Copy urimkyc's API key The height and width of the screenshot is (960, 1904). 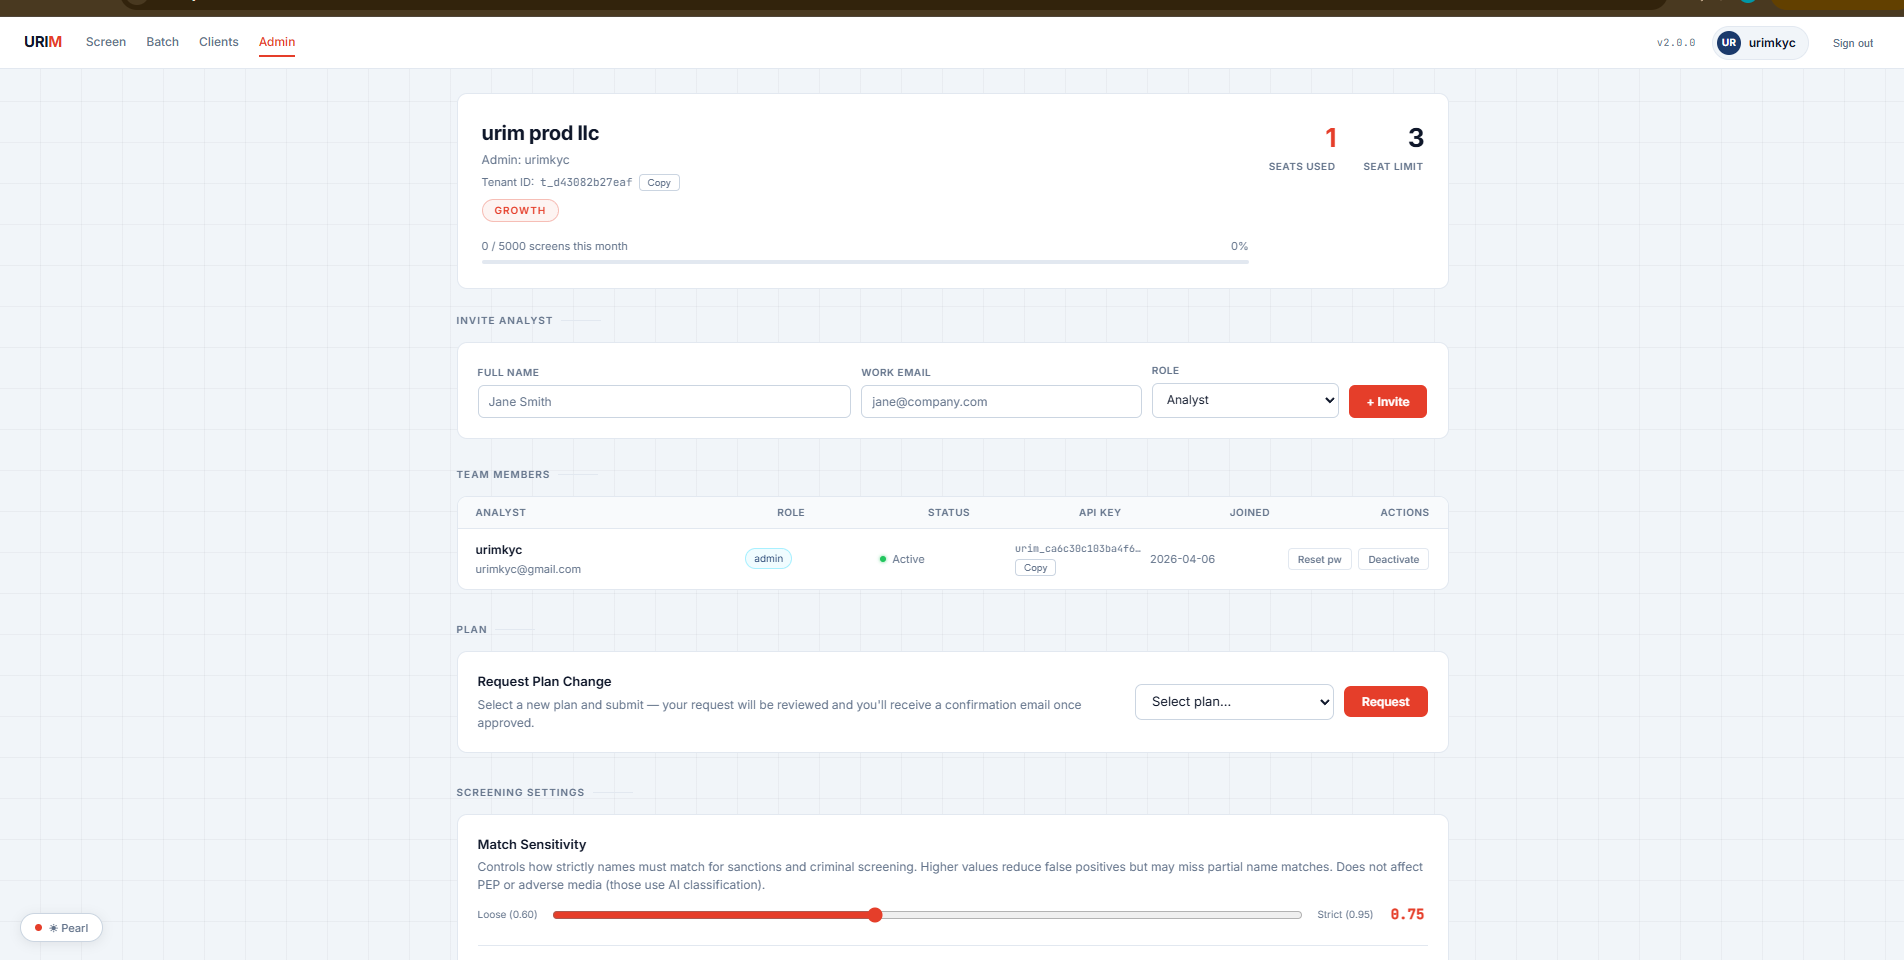pyautogui.click(x=1036, y=568)
